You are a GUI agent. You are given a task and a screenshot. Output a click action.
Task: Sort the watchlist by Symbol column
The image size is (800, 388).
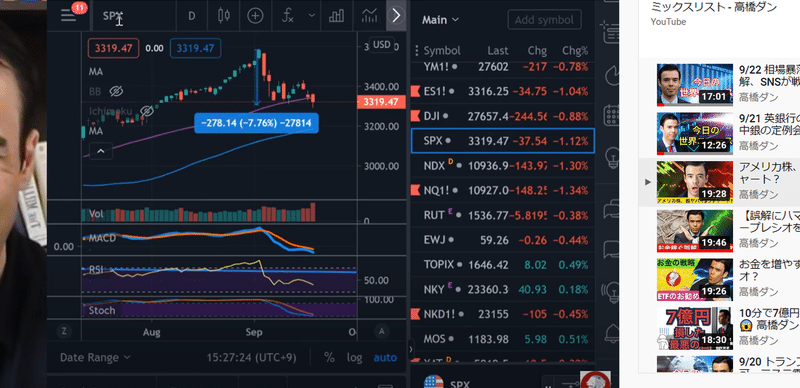[442, 51]
